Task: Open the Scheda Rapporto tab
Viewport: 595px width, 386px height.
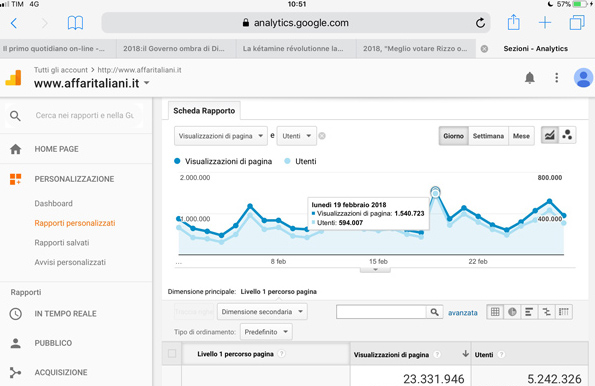Action: (204, 111)
